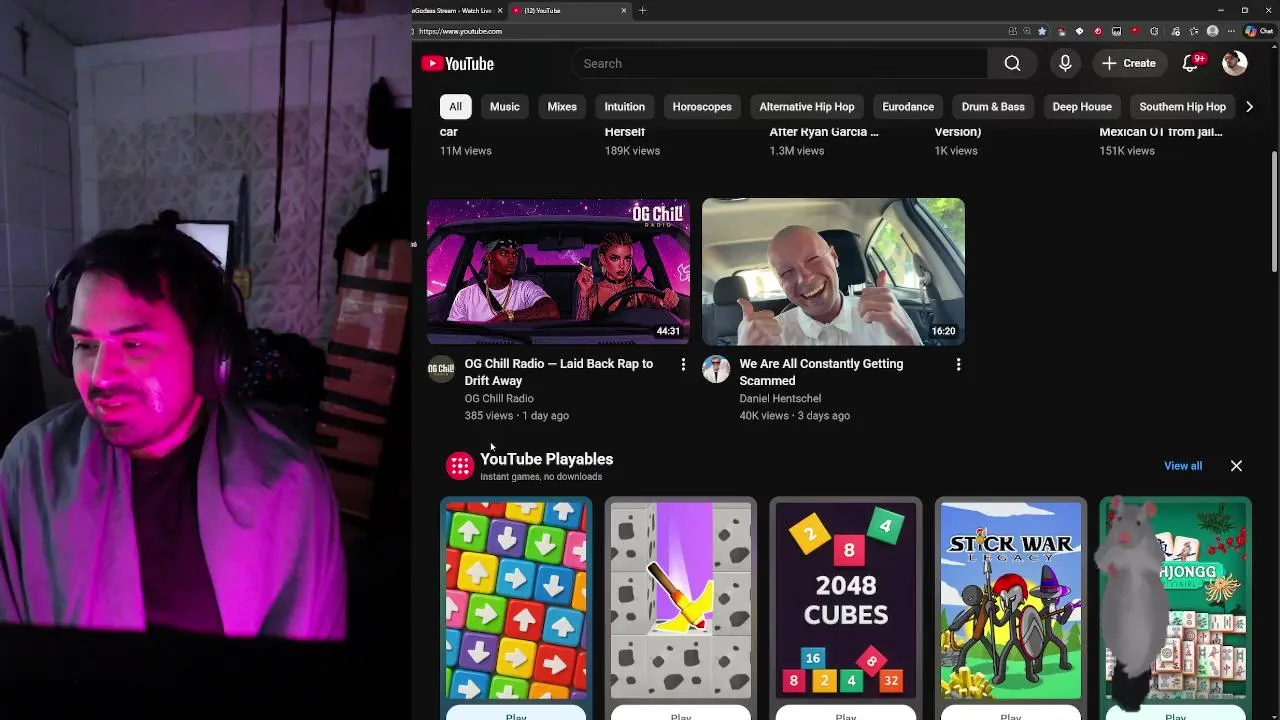Click the 11M views text
The width and height of the screenshot is (1280, 720).
click(x=466, y=151)
